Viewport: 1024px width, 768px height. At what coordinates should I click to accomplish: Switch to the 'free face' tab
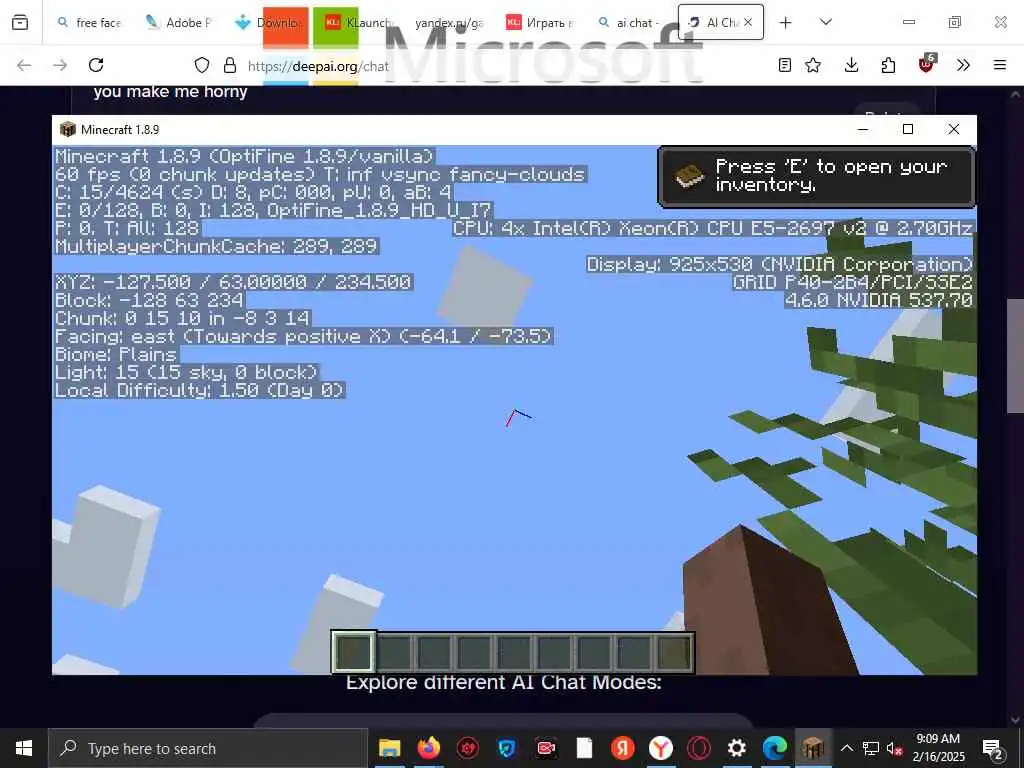[x=89, y=22]
